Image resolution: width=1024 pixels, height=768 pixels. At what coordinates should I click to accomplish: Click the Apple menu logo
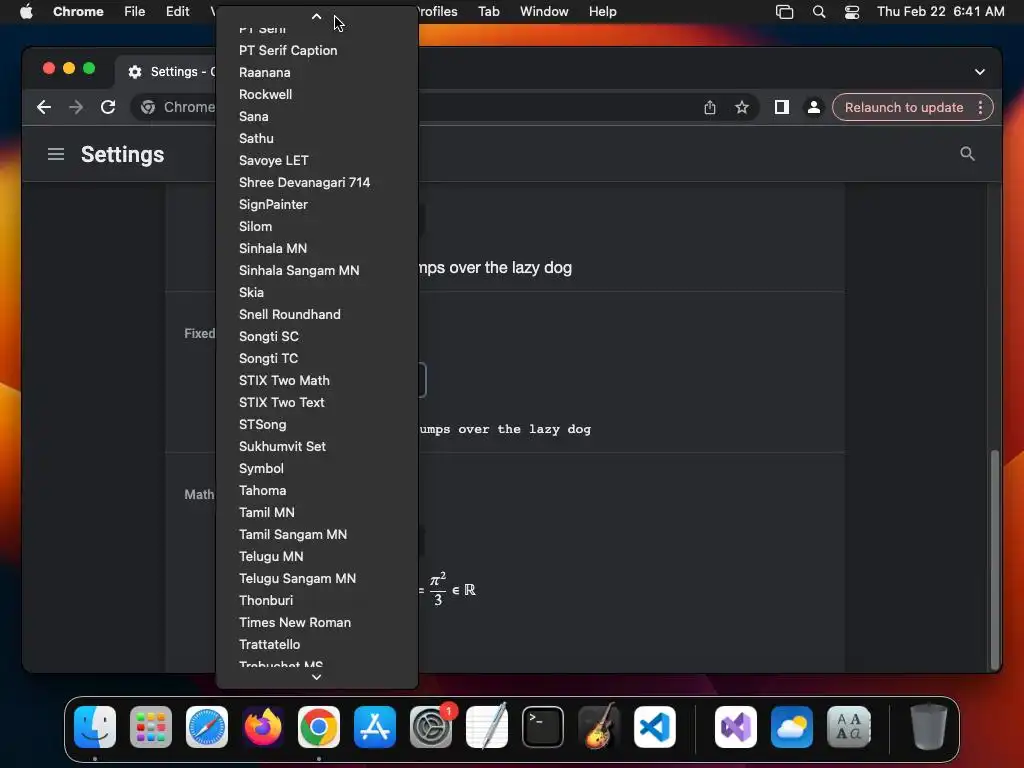pyautogui.click(x=26, y=12)
